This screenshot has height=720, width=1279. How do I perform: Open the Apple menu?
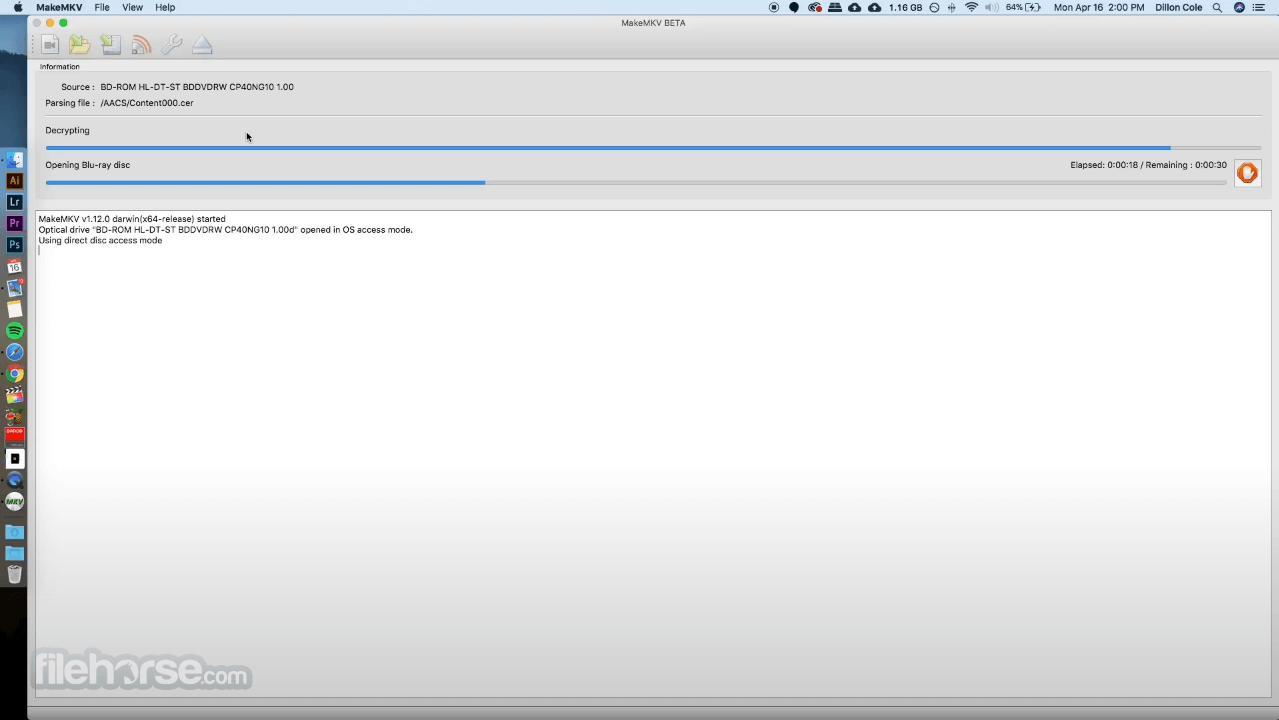click(x=17, y=7)
